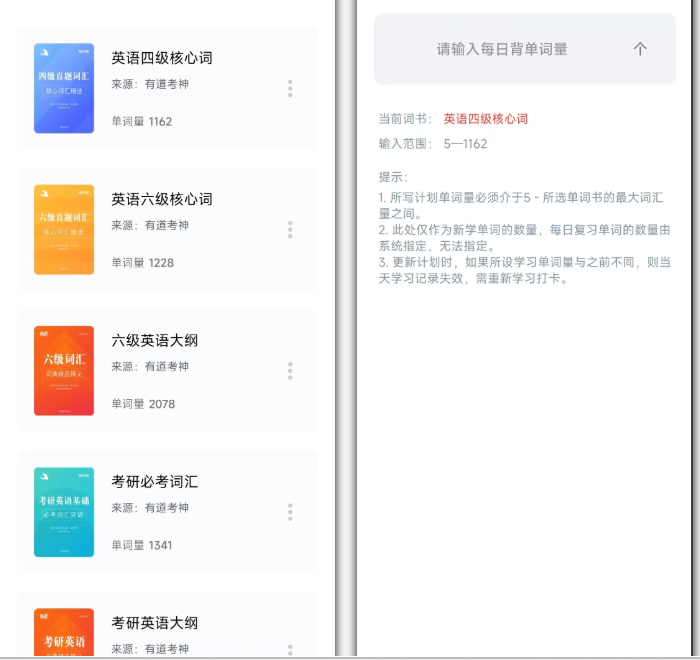Click 单词量 2078 on 六级英语大纲 card
Screen dimensions: 700x660
coord(141,404)
